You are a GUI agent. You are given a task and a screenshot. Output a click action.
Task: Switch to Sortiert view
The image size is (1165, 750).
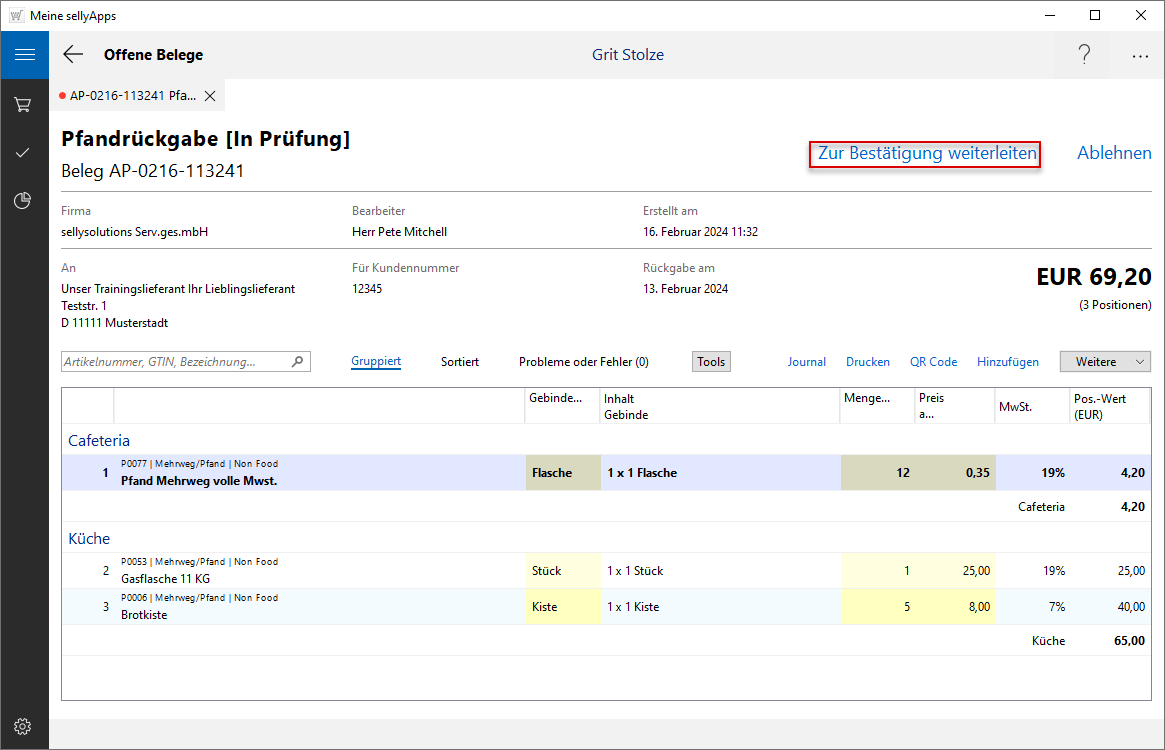(460, 362)
